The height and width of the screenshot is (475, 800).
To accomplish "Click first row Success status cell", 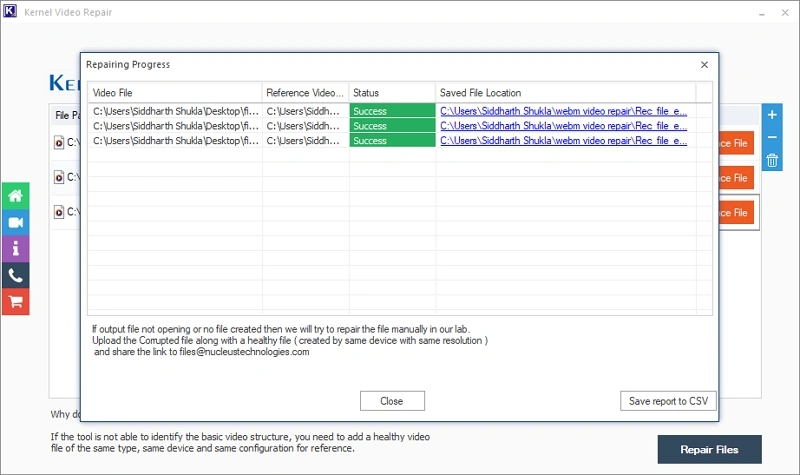I will pyautogui.click(x=392, y=111).
